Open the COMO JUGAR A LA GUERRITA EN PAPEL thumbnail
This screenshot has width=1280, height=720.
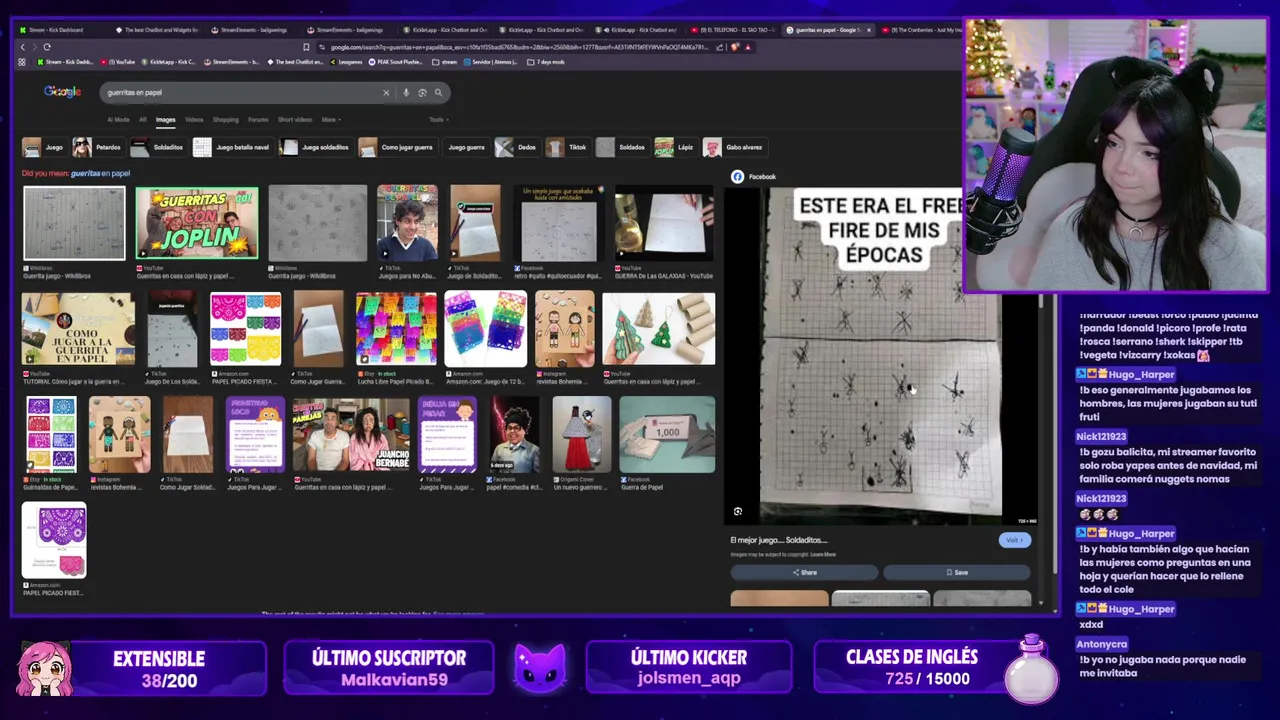(x=78, y=329)
